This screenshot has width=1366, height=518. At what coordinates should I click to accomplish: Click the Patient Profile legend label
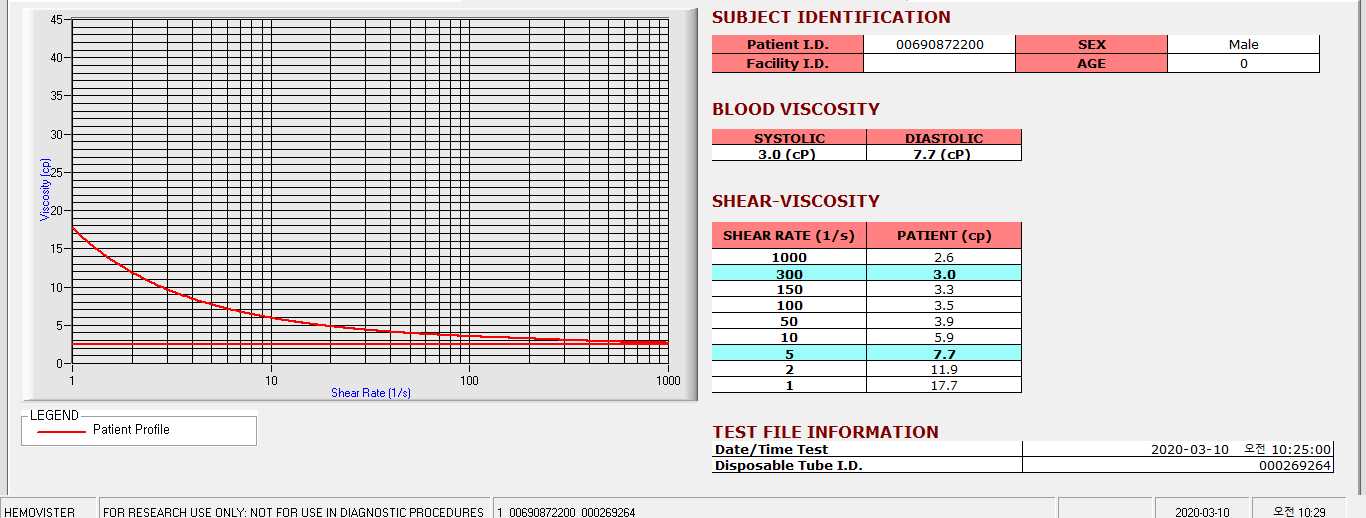click(131, 429)
